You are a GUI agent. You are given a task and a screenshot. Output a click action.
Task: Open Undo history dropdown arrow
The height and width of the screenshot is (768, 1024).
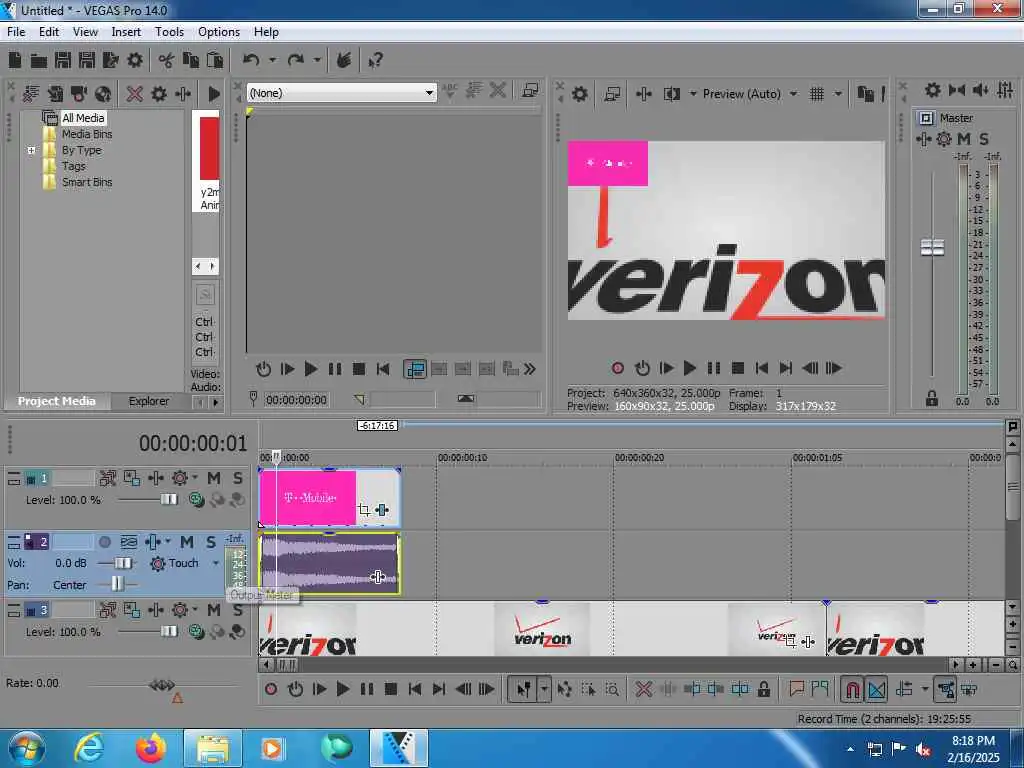pyautogui.click(x=272, y=60)
